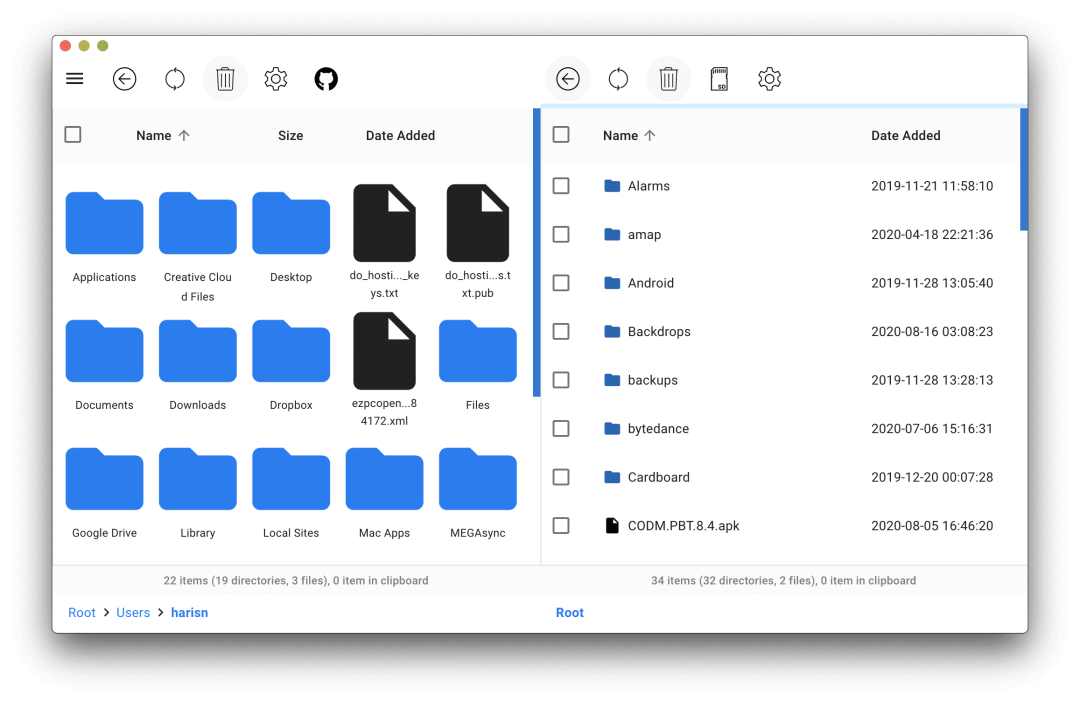Click the delete icon in the device toolbar

point(668,78)
